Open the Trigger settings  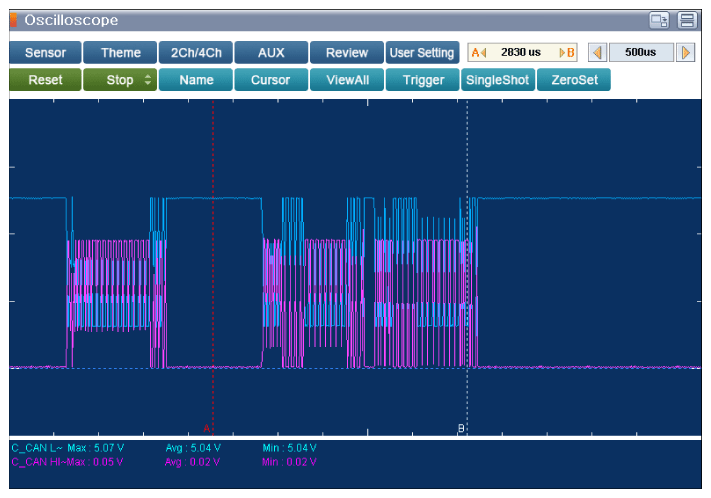(423, 80)
